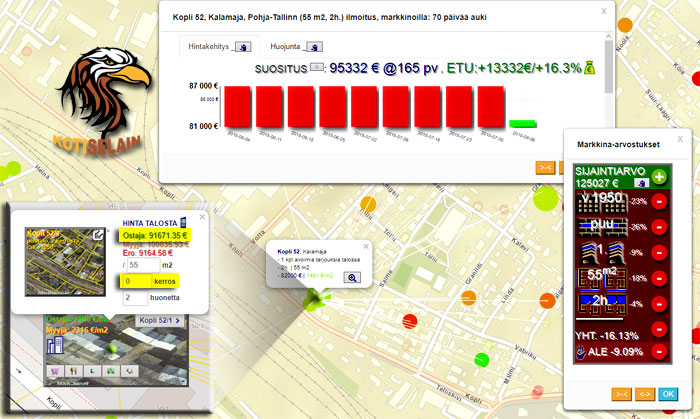The width and height of the screenshot is (700, 419).
Task: Click the green bar in price chart
Action: point(522,124)
